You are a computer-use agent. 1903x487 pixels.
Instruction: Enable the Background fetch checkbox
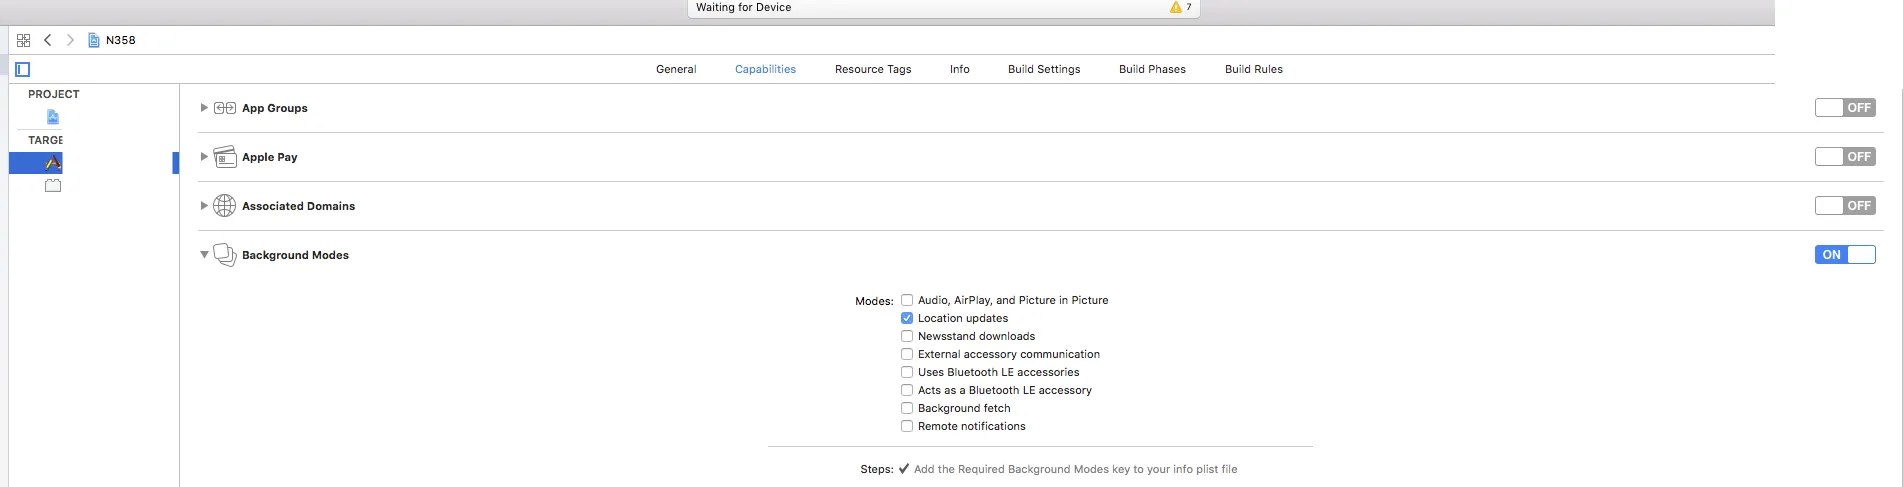coord(907,408)
